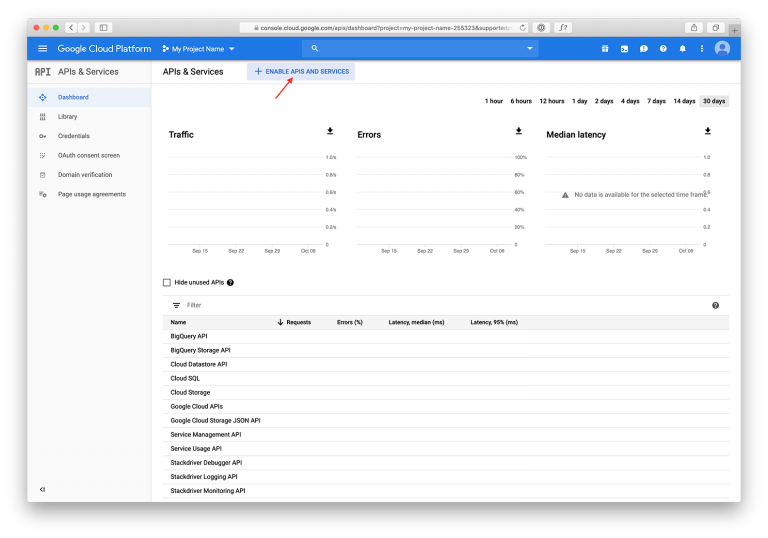768x538 pixels.
Task: Open the notifications bell
Action: [682, 49]
